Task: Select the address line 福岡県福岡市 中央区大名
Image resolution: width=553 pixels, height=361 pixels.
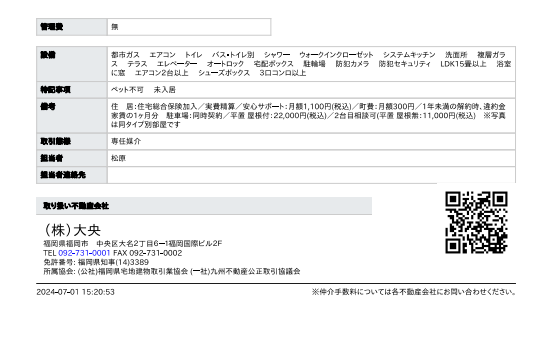Action: pos(133,244)
